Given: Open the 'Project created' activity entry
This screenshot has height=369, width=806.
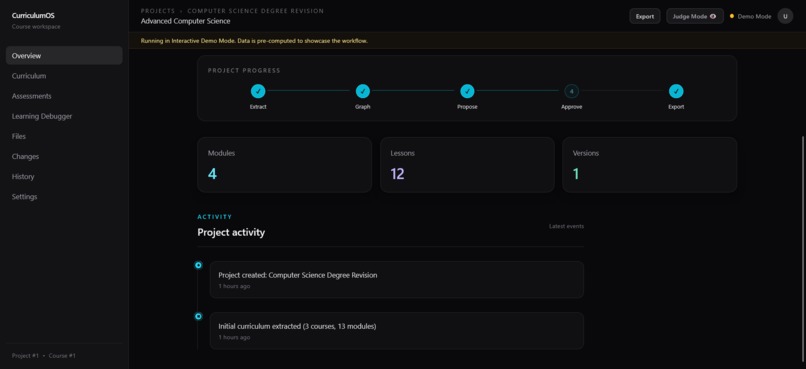Looking at the screenshot, I should point(397,280).
